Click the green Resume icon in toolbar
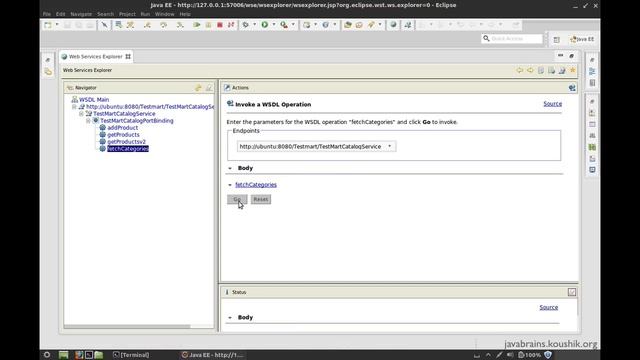Viewport: 640px width, 360px height. (197, 25)
